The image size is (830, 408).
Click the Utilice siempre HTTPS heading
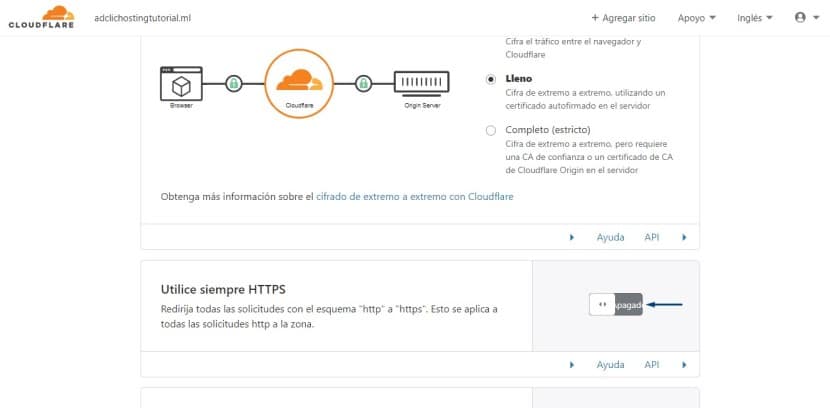pos(223,289)
